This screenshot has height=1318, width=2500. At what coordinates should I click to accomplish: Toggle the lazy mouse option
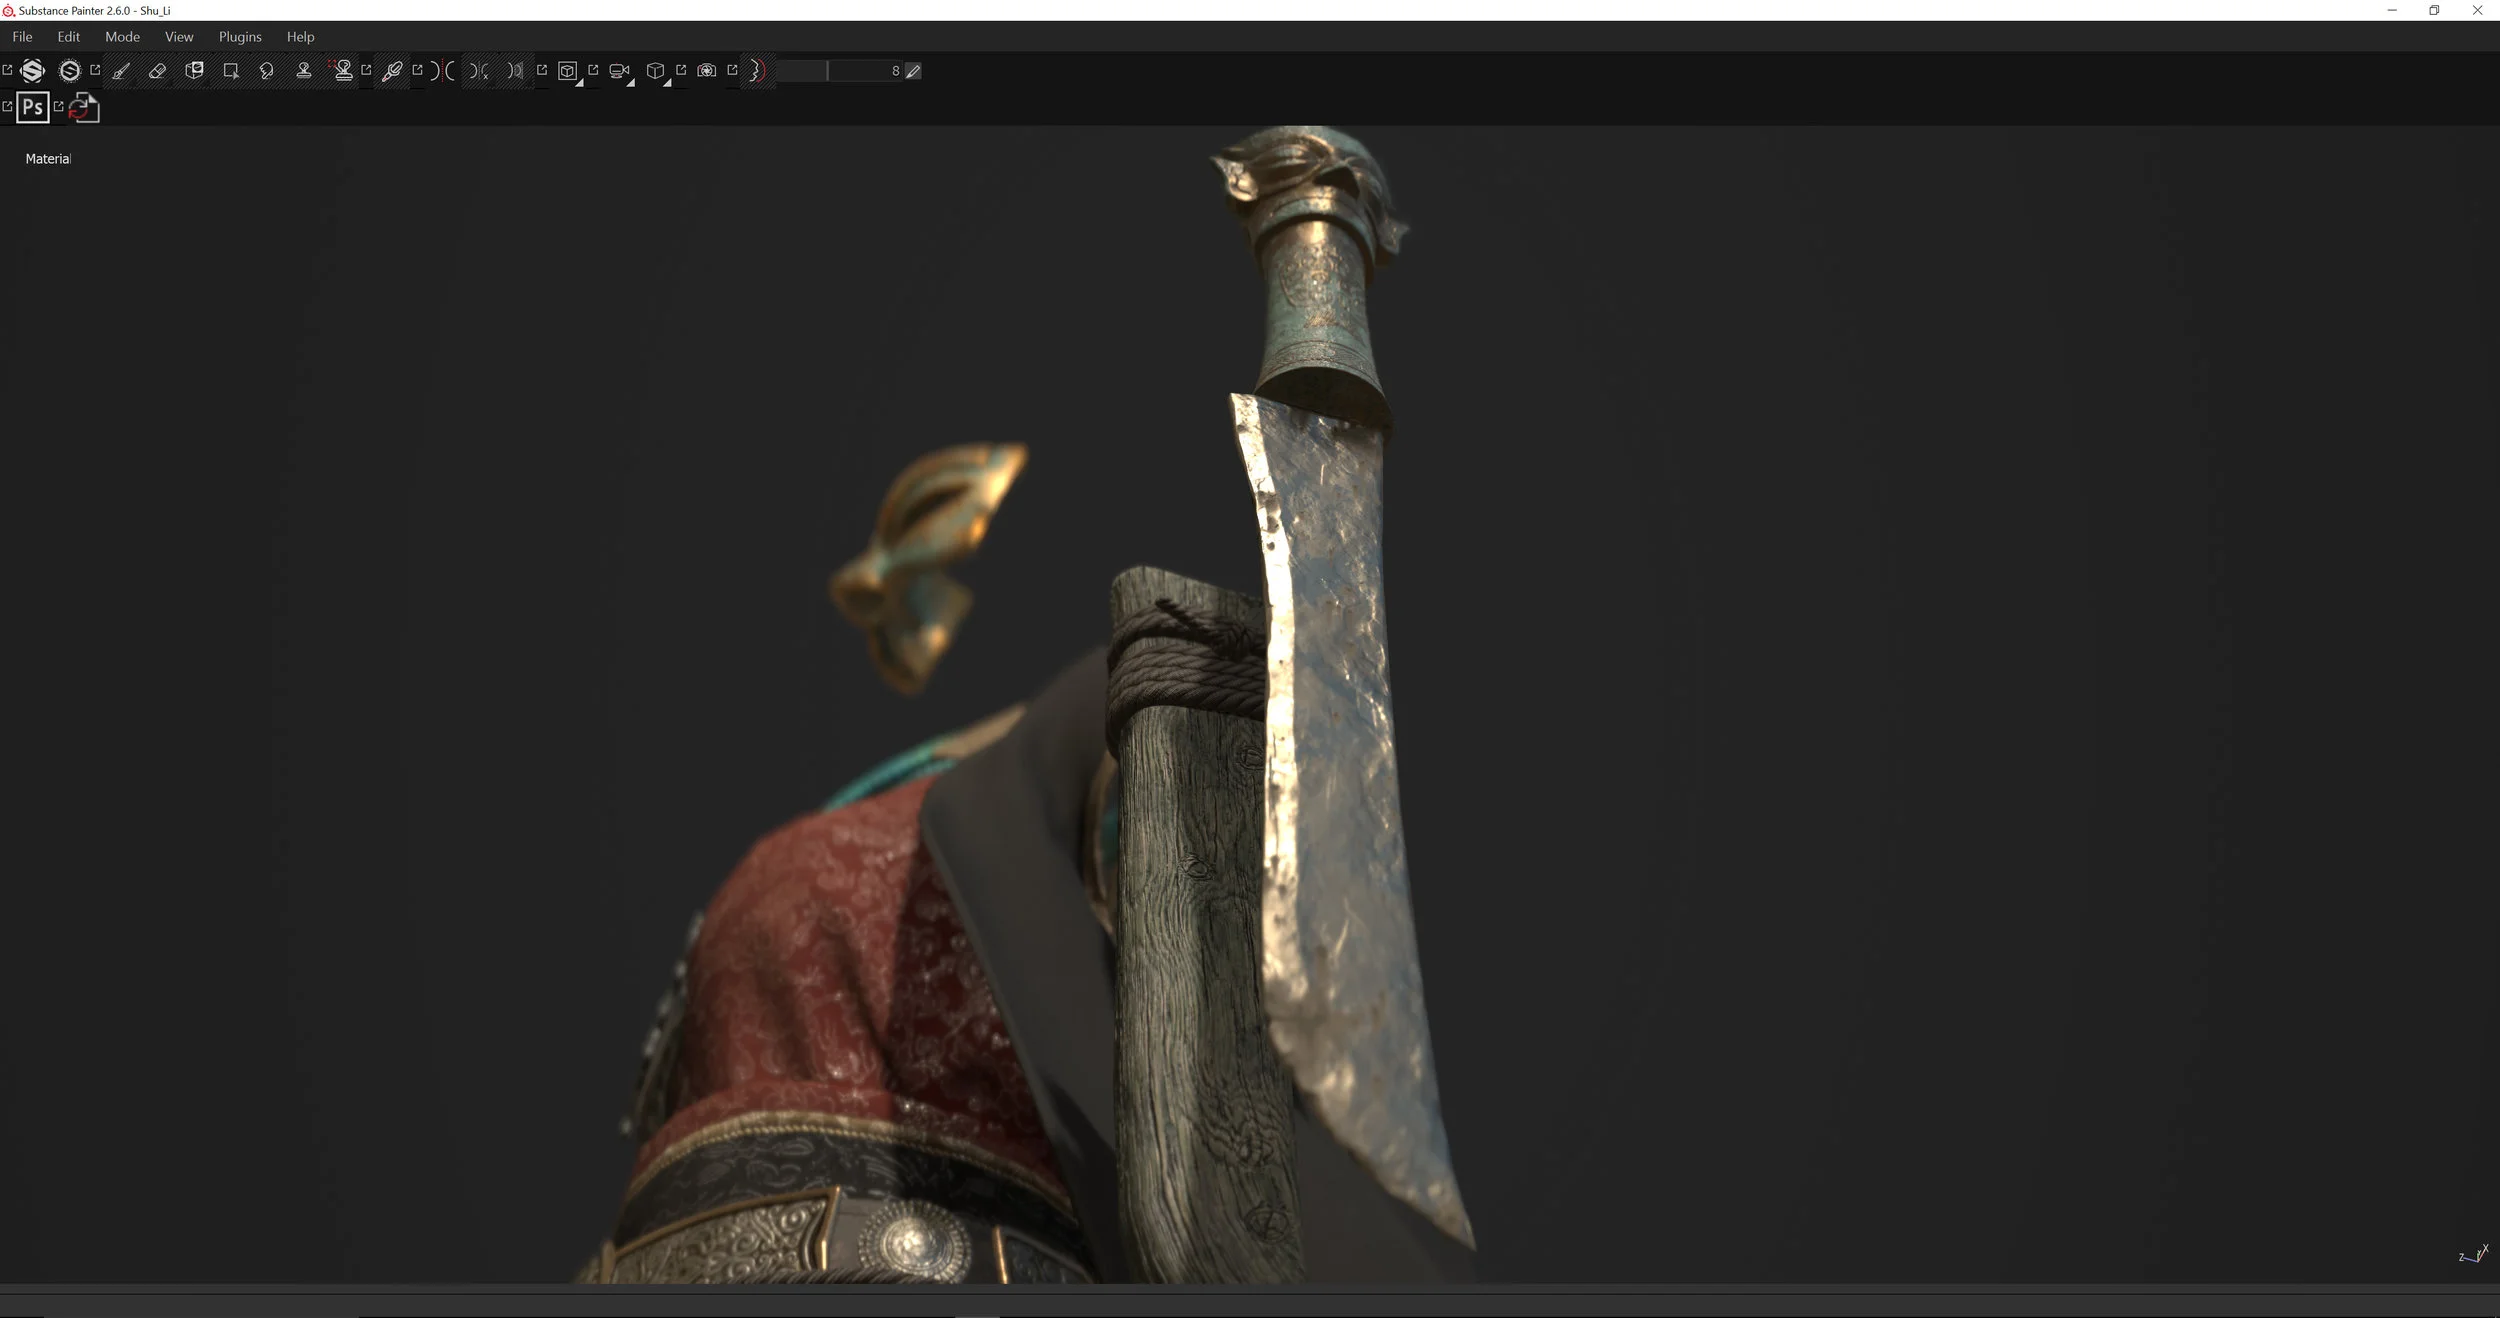(757, 71)
